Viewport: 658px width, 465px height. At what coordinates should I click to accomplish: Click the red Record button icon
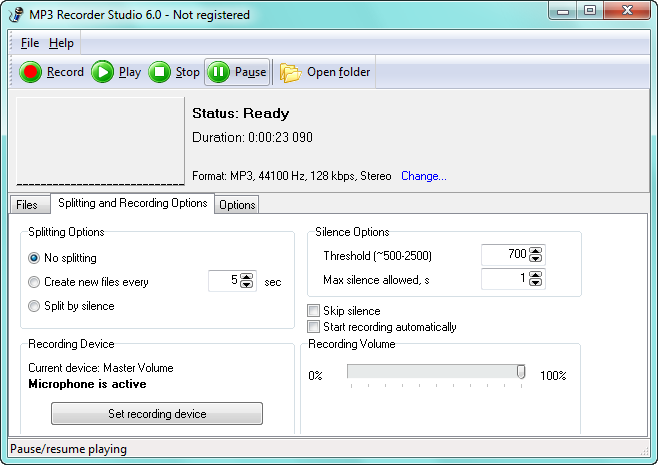[x=31, y=72]
